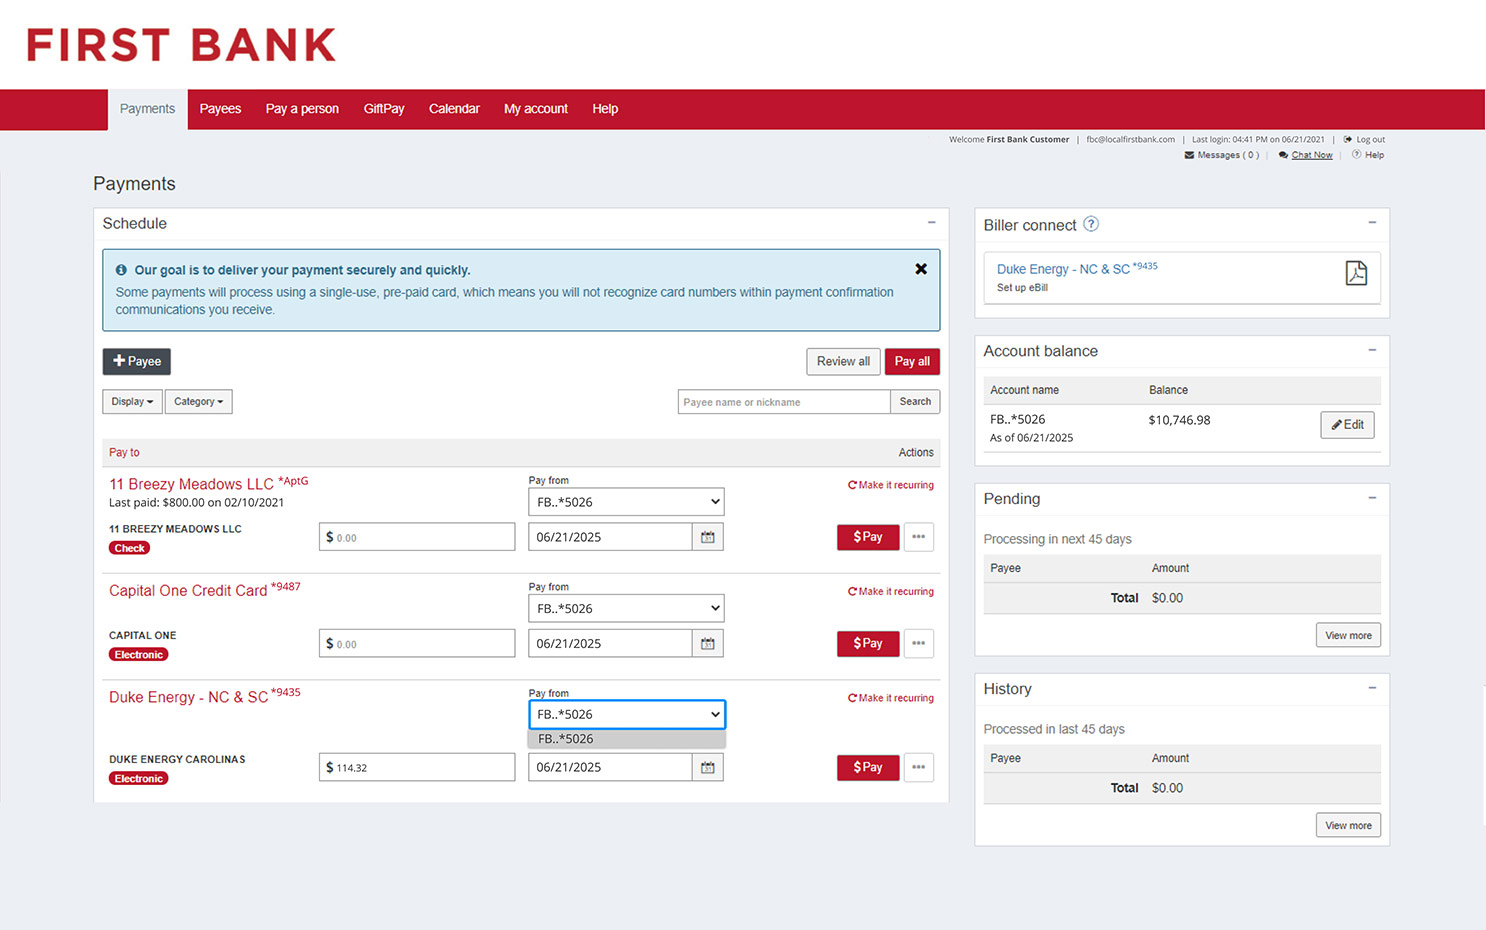Dismiss the payment delivery notice banner
The image size is (1486, 930).
920,268
